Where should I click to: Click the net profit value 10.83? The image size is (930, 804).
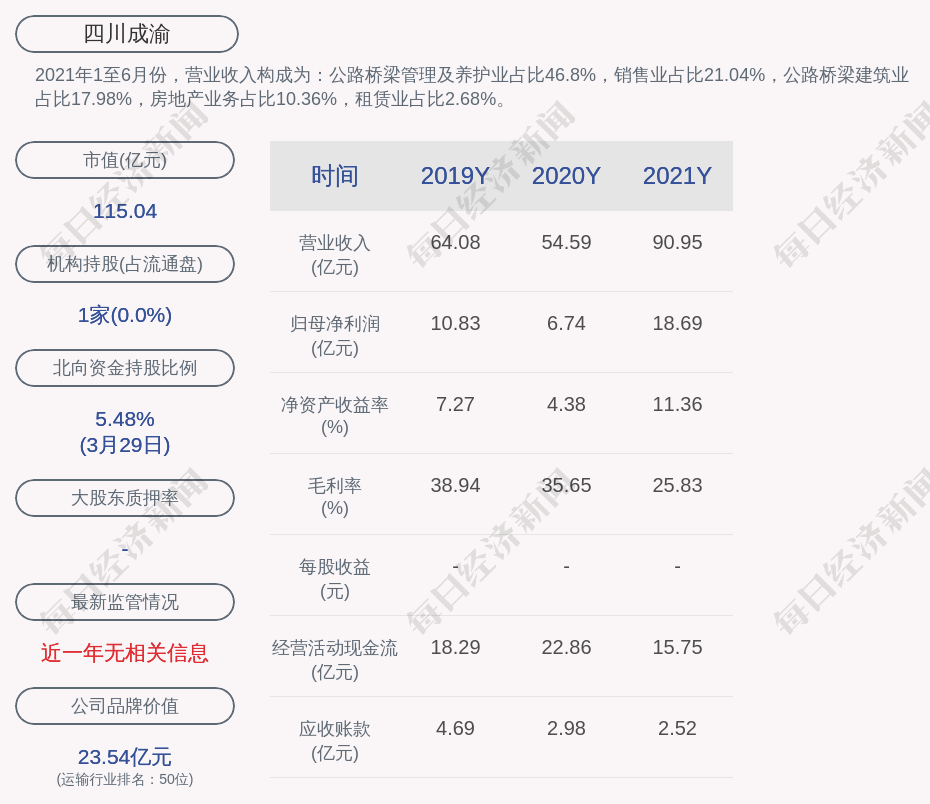tap(456, 324)
